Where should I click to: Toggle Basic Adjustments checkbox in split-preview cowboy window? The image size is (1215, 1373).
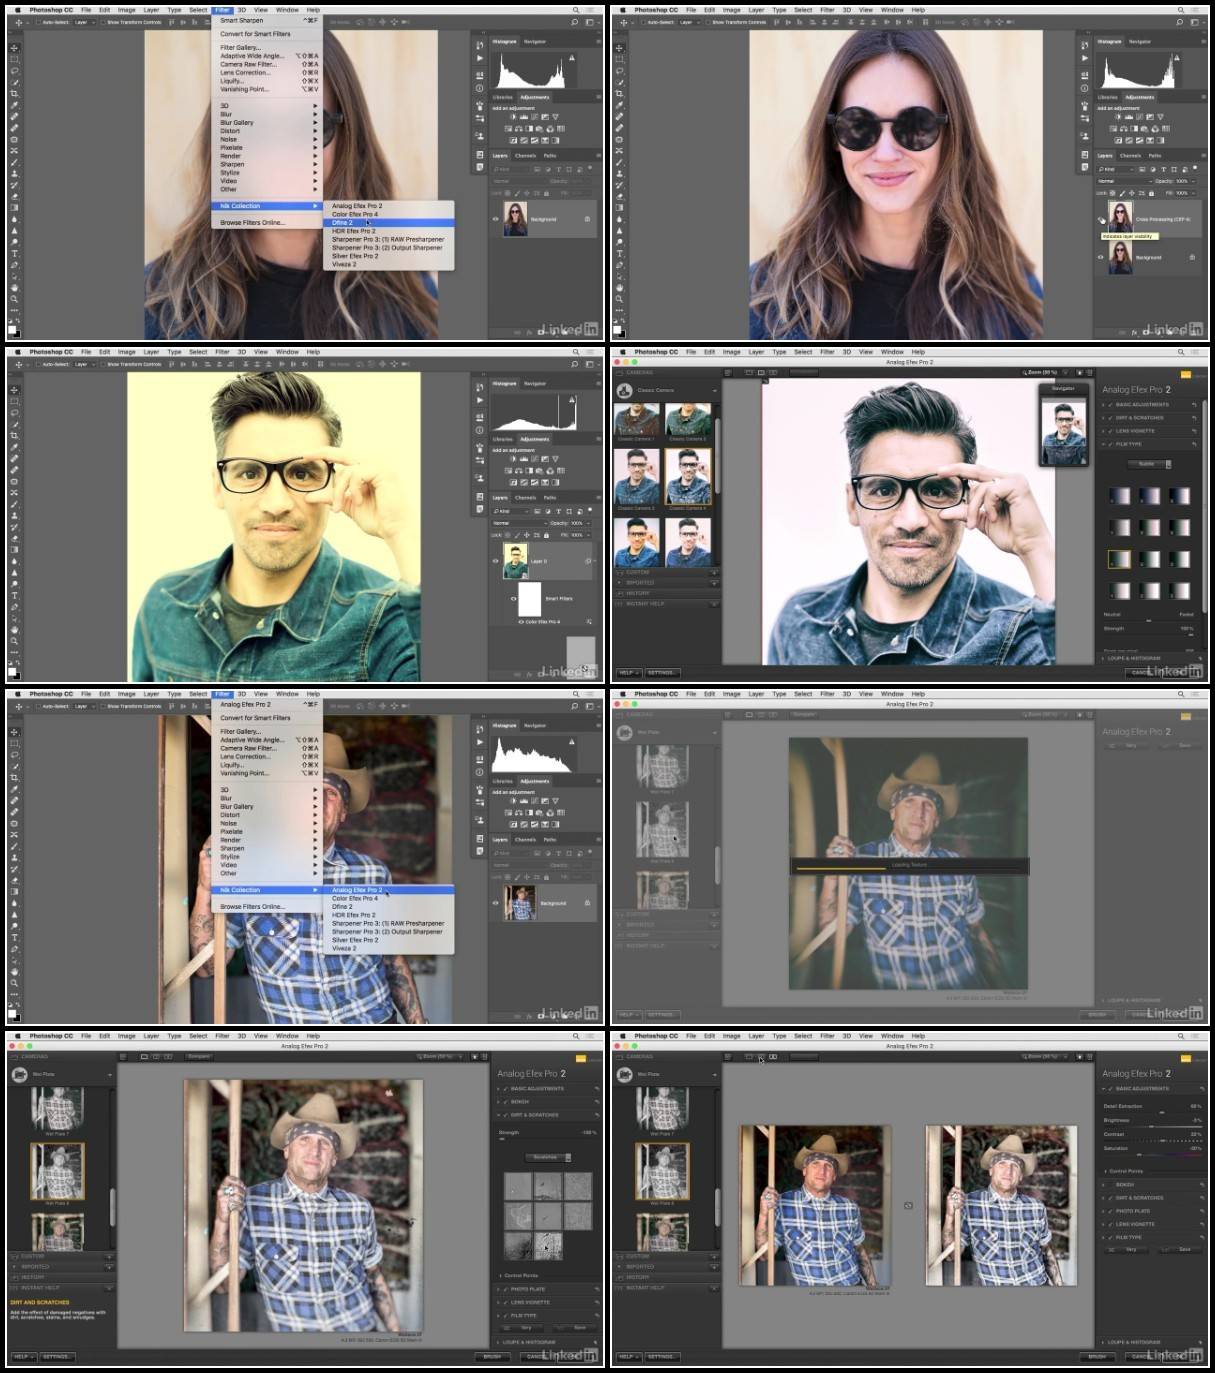click(1111, 1088)
